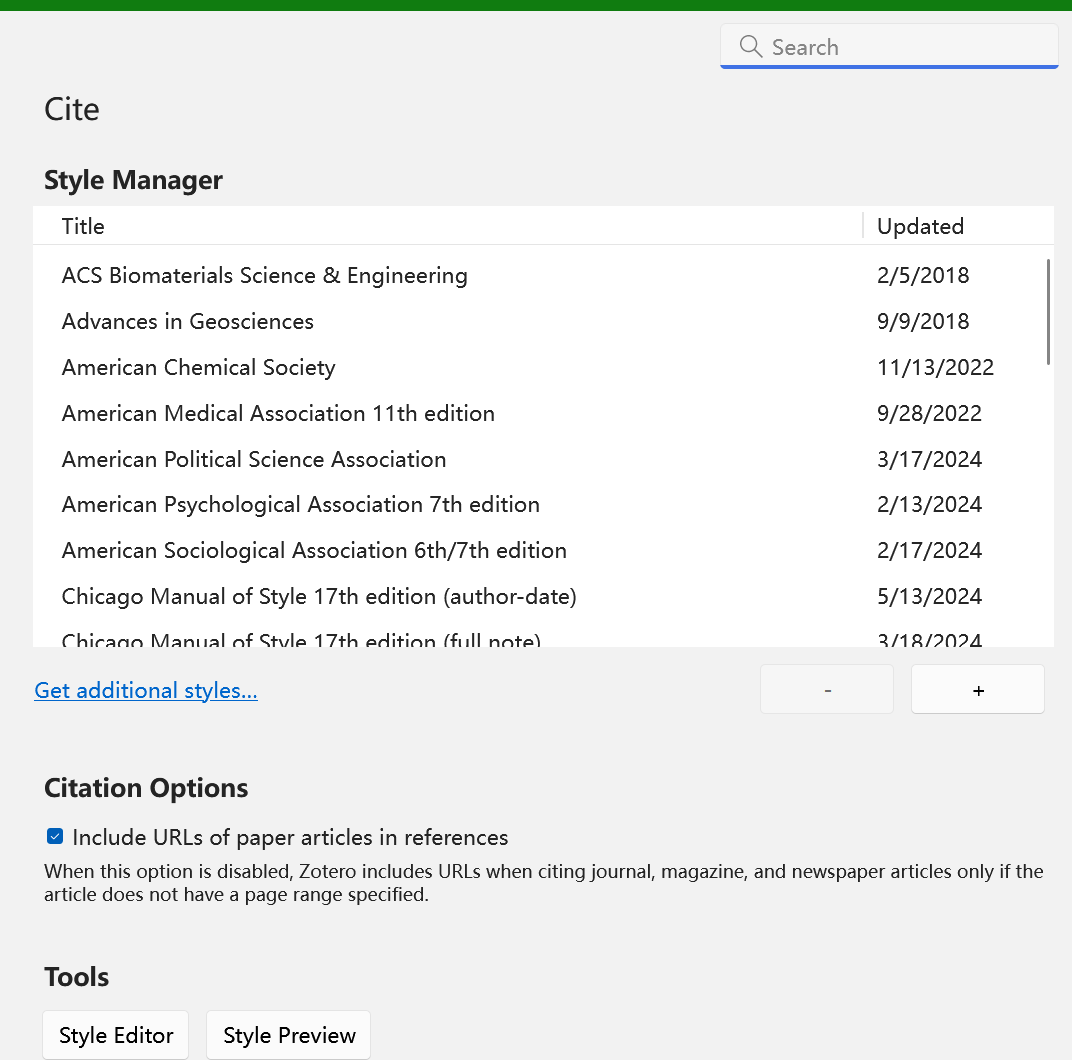1072x1060 pixels.
Task: Click the style list vertical scrollbar
Action: (1048, 312)
